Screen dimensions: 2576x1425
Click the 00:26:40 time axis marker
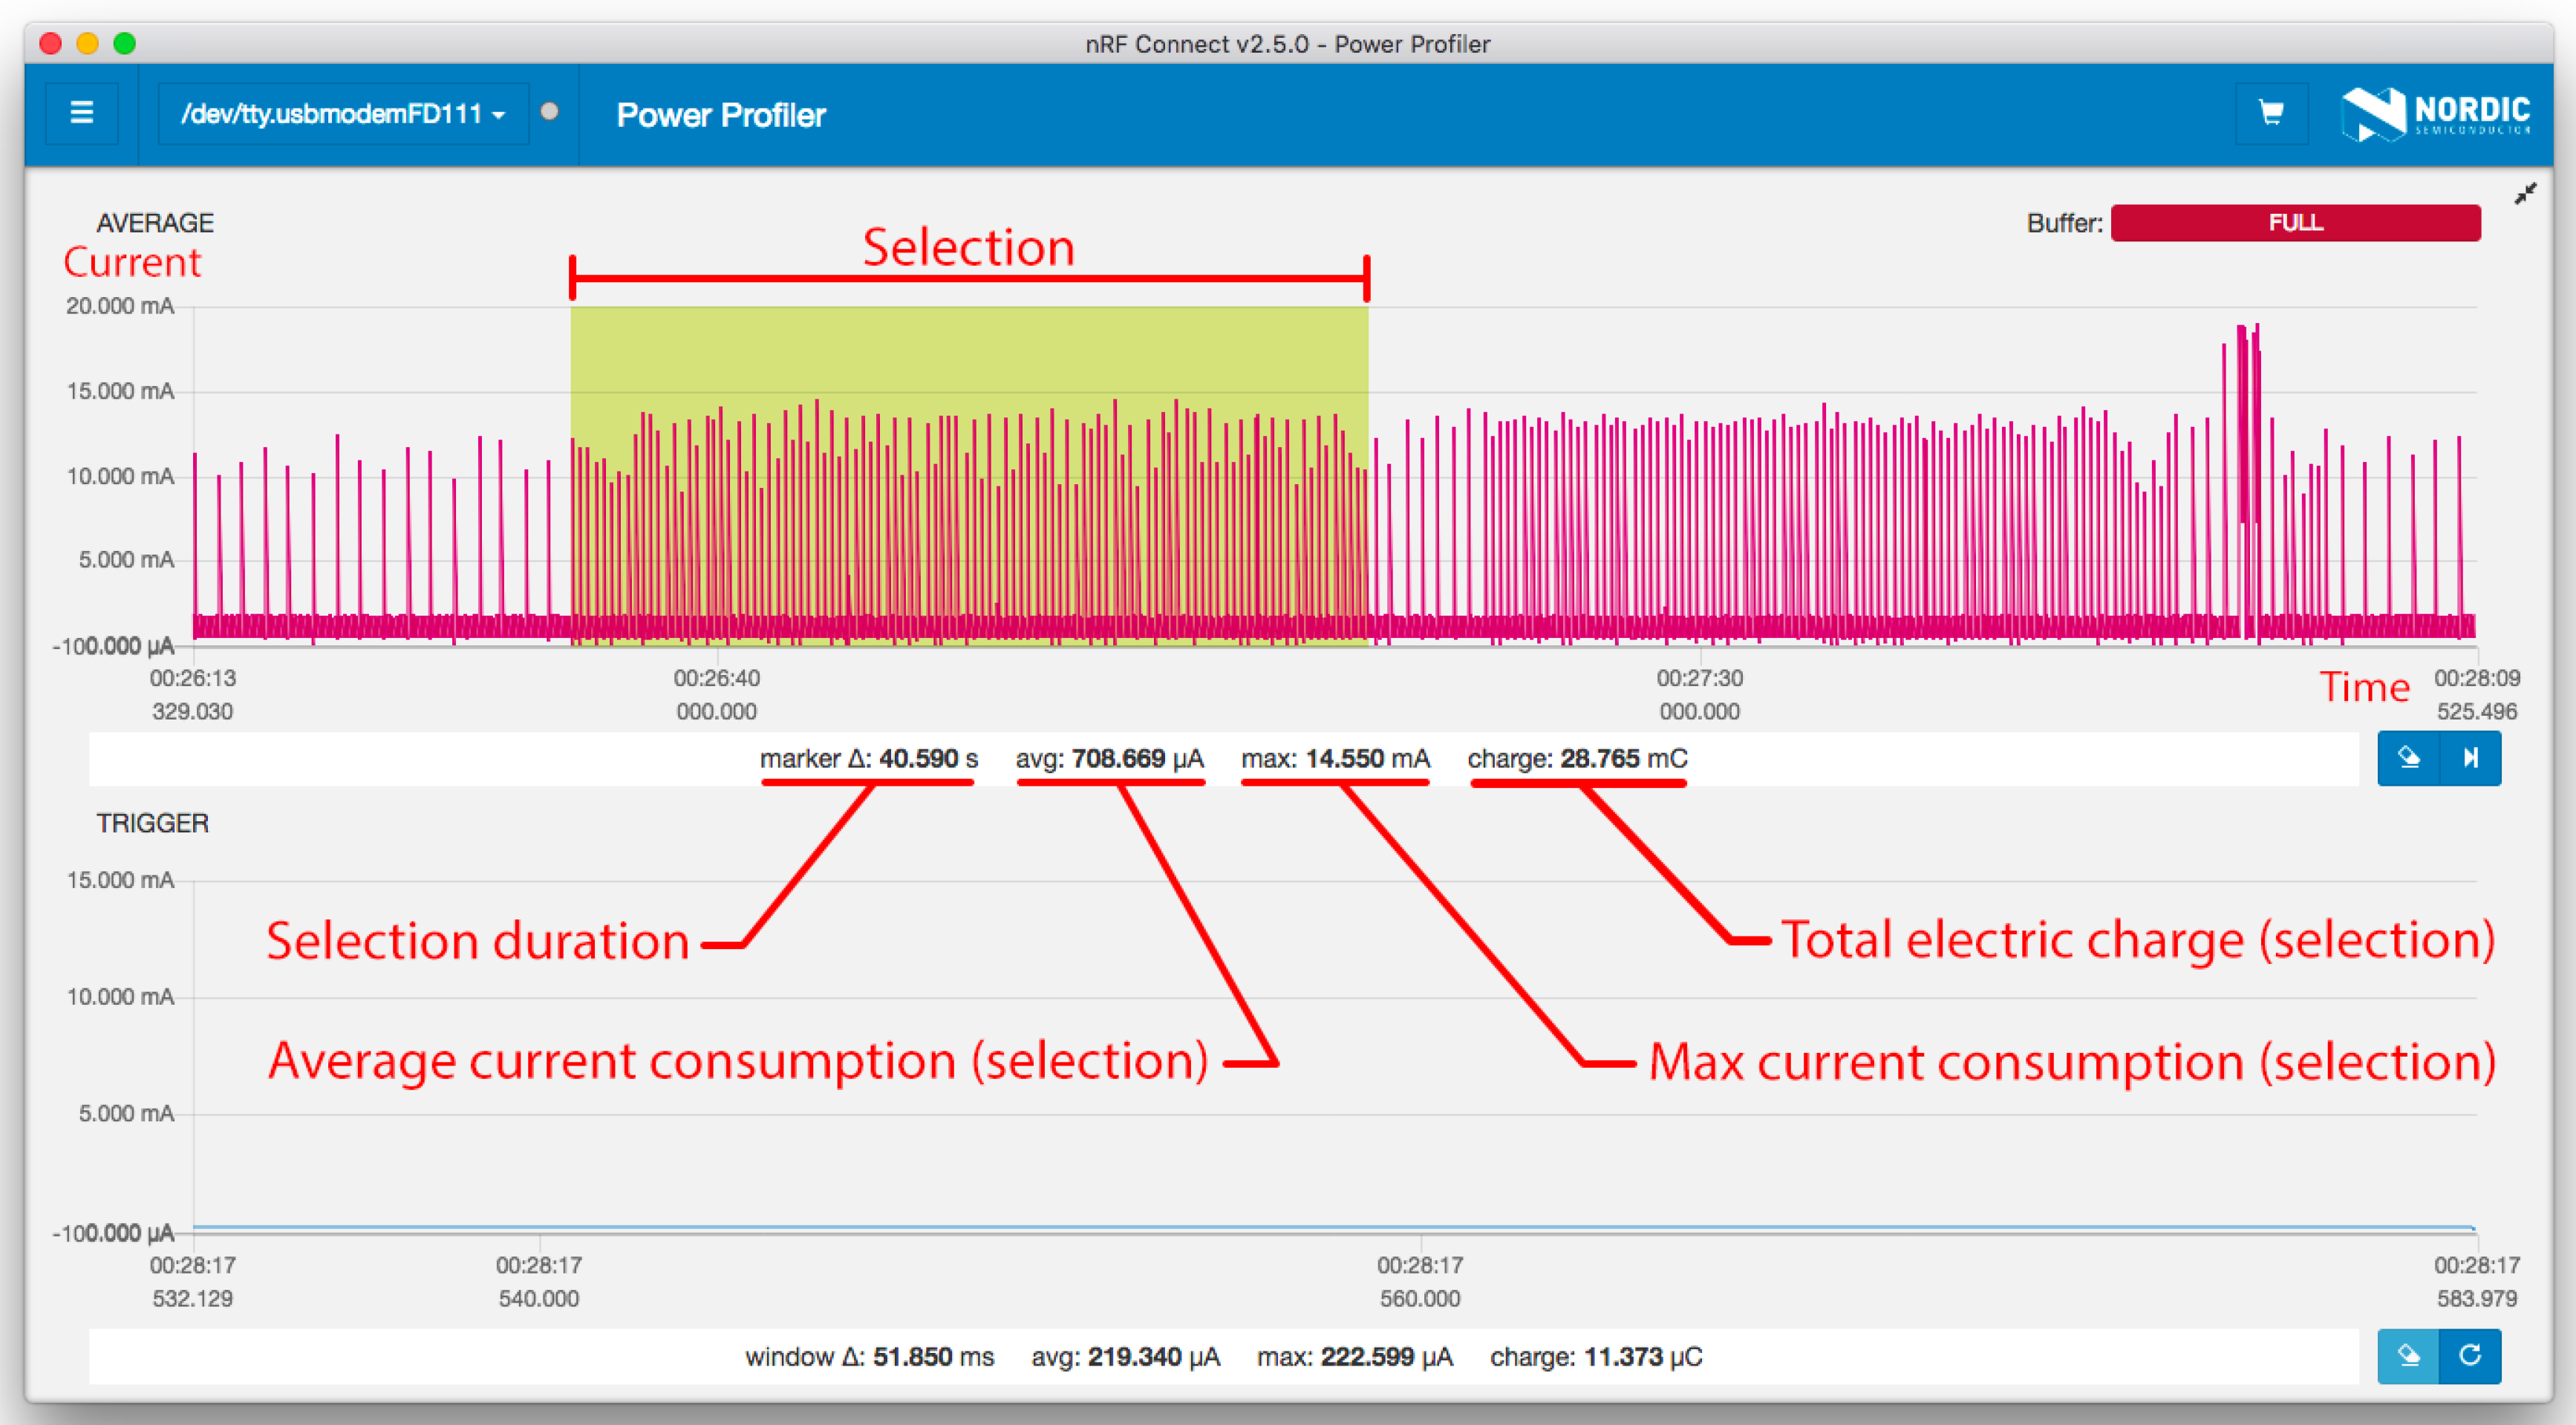coord(716,679)
